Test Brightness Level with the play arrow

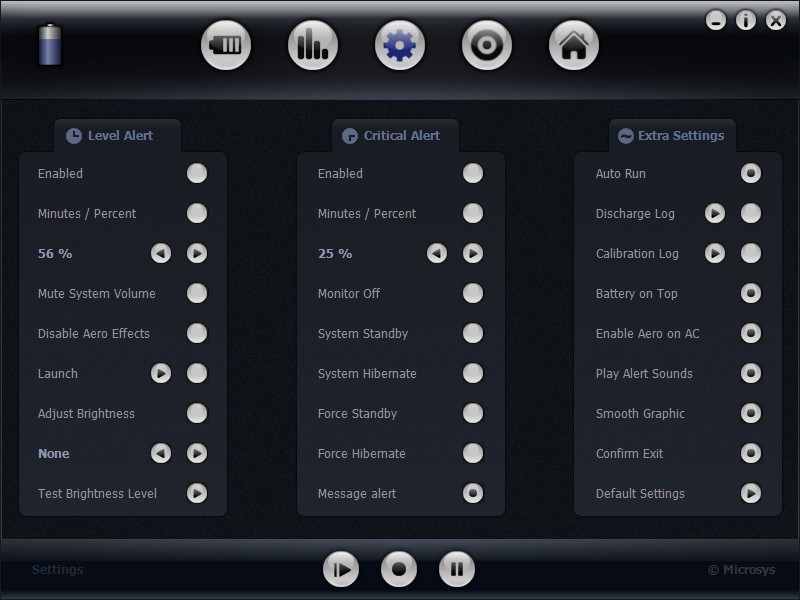(x=197, y=493)
